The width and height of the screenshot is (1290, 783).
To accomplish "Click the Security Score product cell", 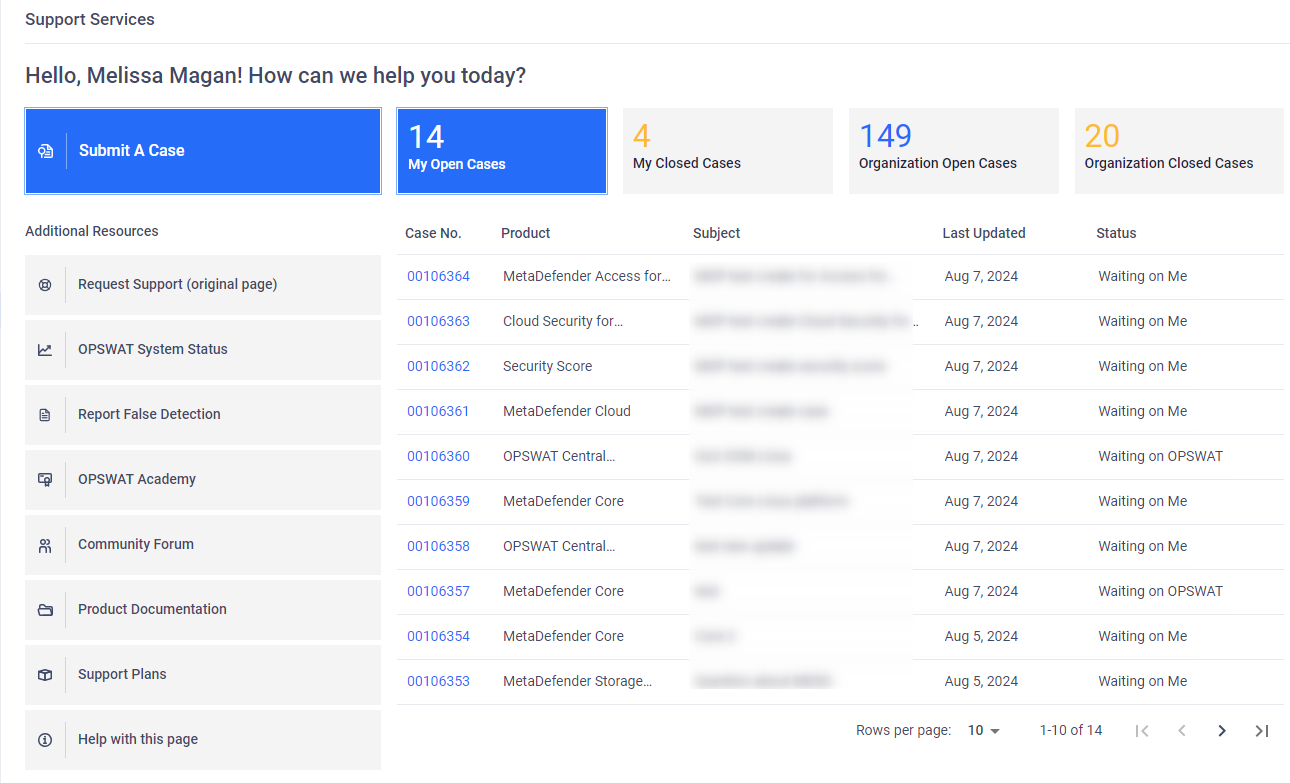I will pos(547,367).
